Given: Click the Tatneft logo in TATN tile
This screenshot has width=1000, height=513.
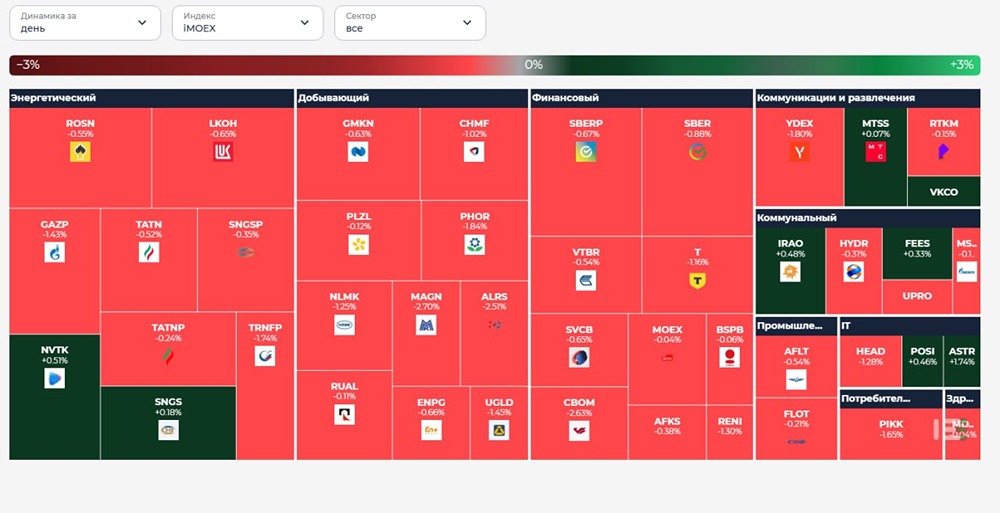Looking at the screenshot, I should [149, 252].
